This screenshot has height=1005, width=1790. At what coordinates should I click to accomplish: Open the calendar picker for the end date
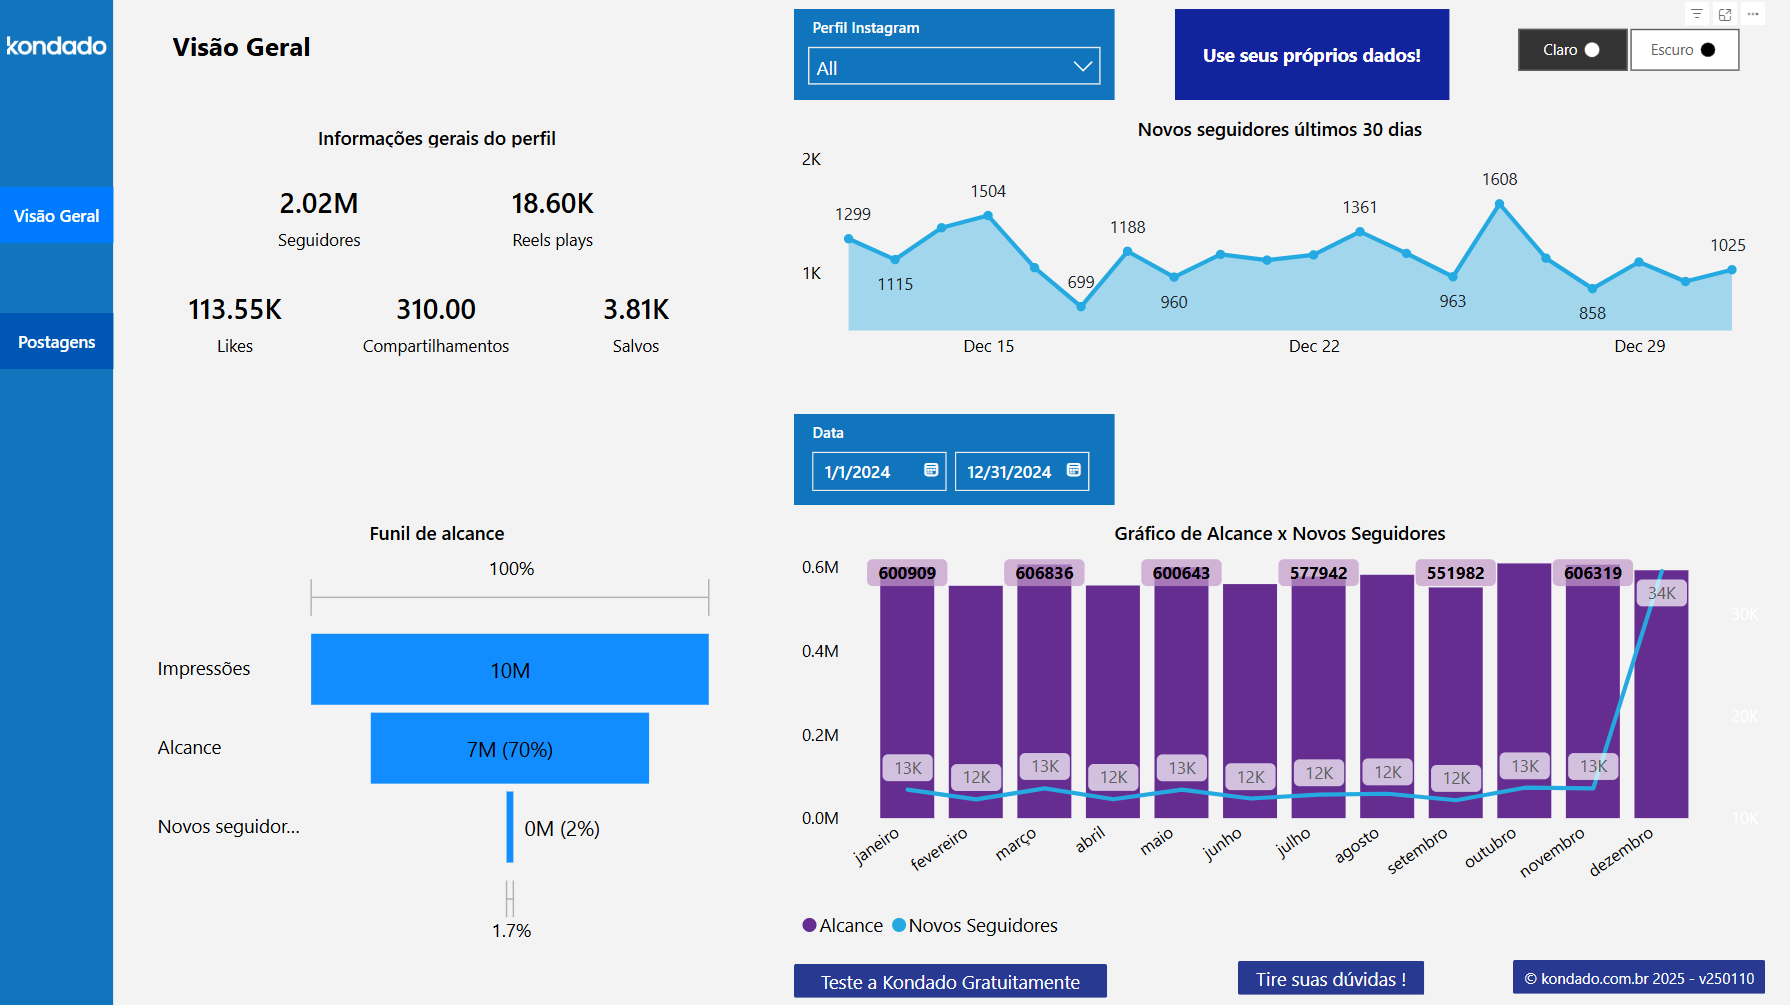pos(1073,471)
